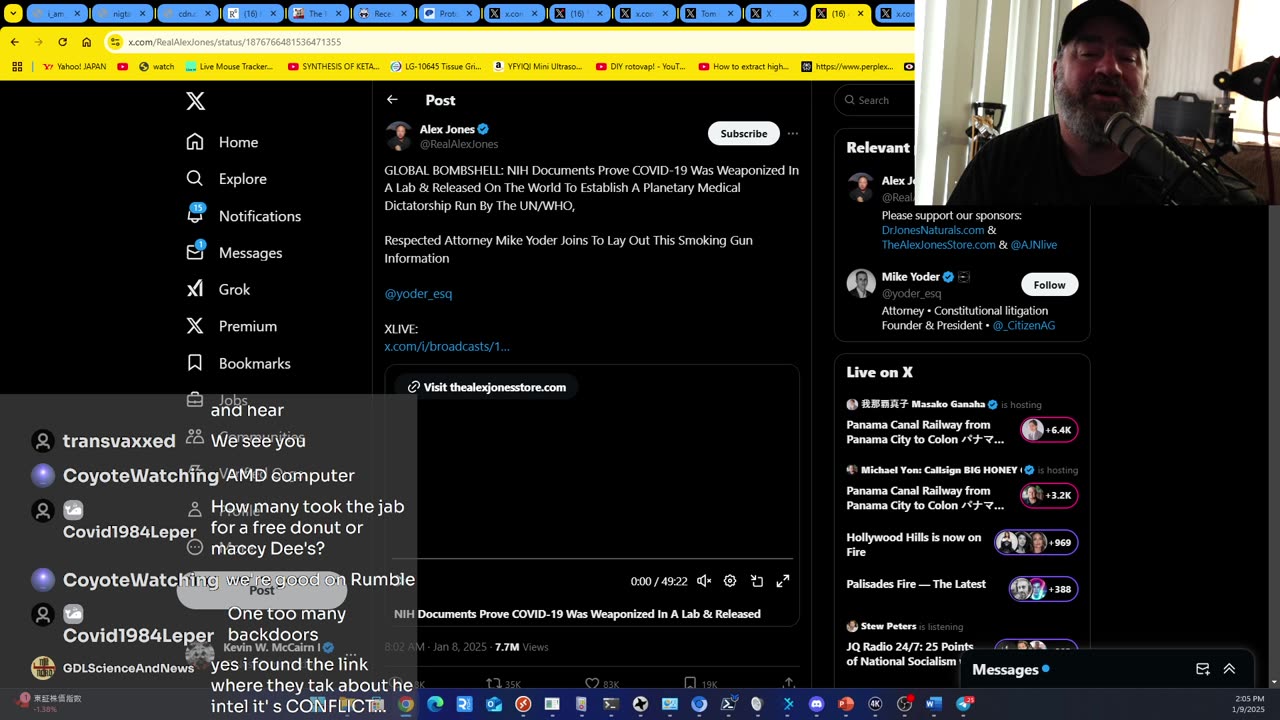Open Grok in X sidebar
Viewport: 1280px width, 720px height.
coord(218,289)
